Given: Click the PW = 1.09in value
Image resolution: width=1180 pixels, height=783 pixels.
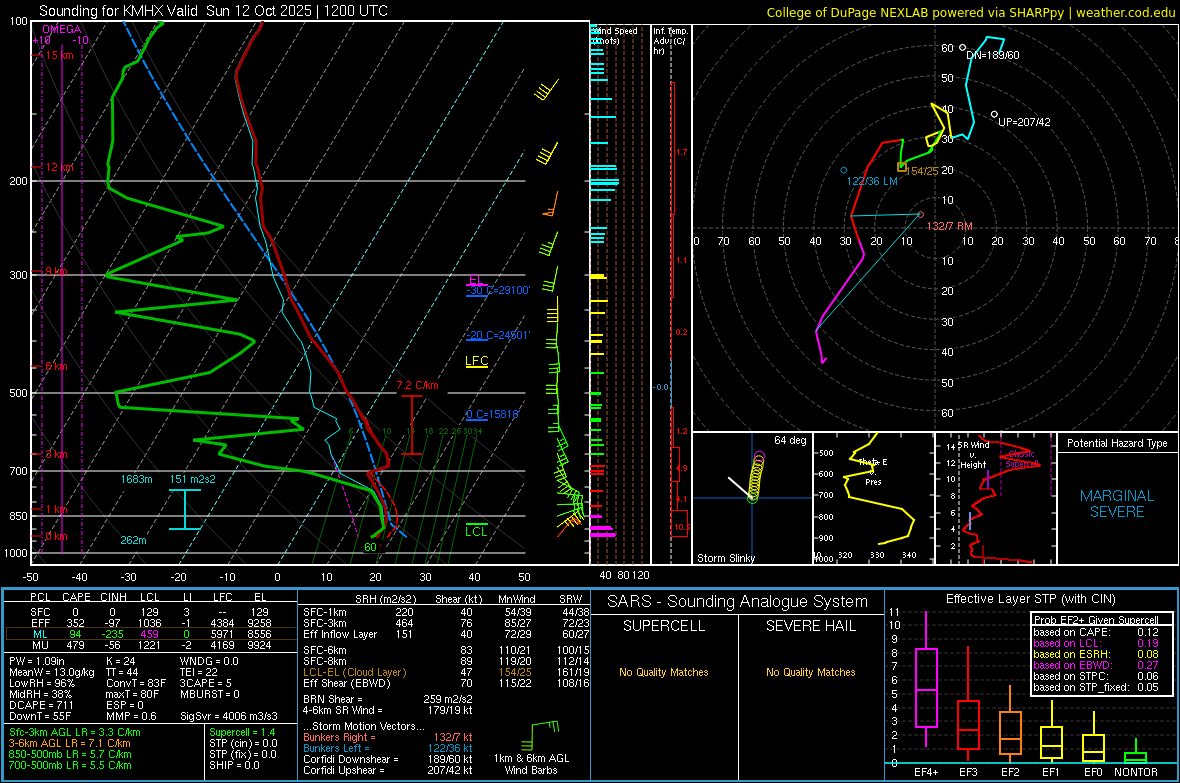Looking at the screenshot, I should pyautogui.click(x=37, y=661).
